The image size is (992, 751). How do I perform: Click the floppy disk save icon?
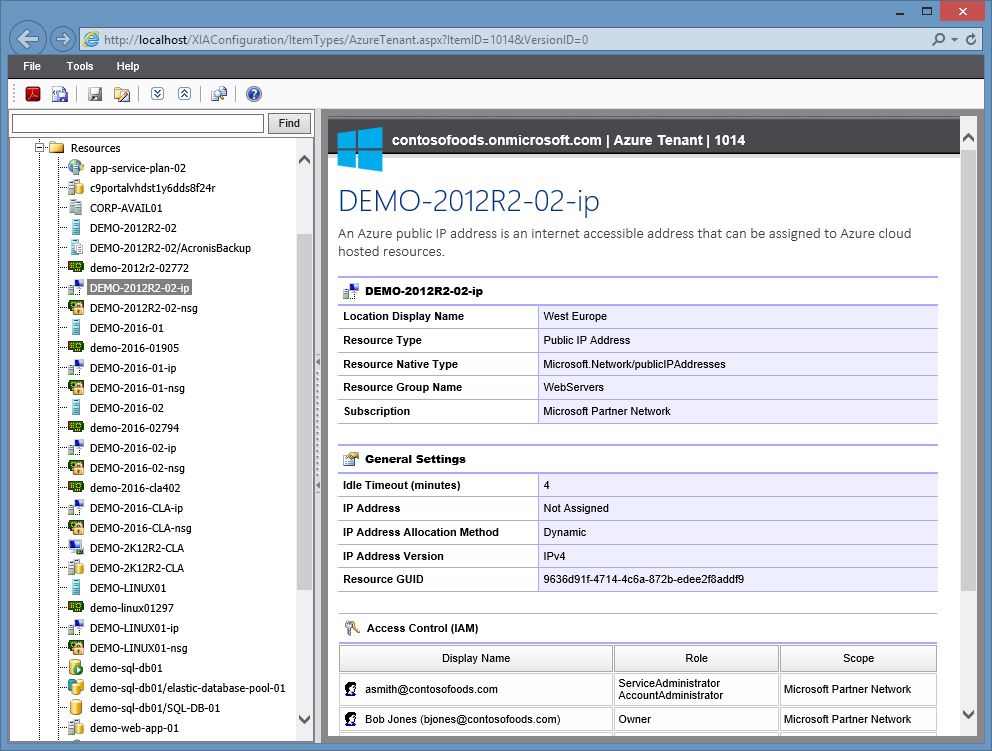95,94
